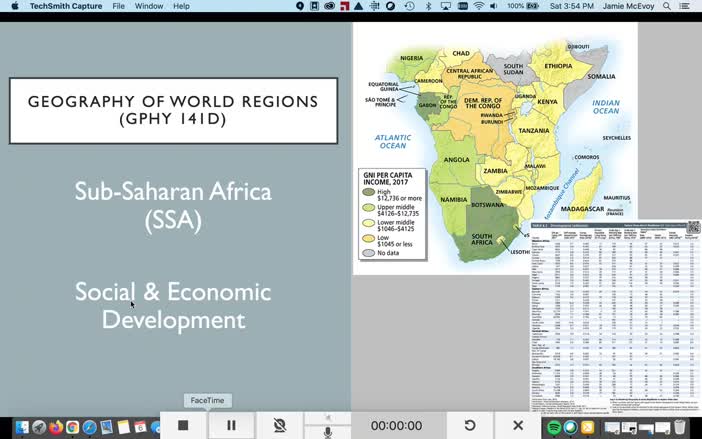The width and height of the screenshot is (702, 439).
Task: Click the MADAGASCAR label on the map
Action: click(582, 209)
